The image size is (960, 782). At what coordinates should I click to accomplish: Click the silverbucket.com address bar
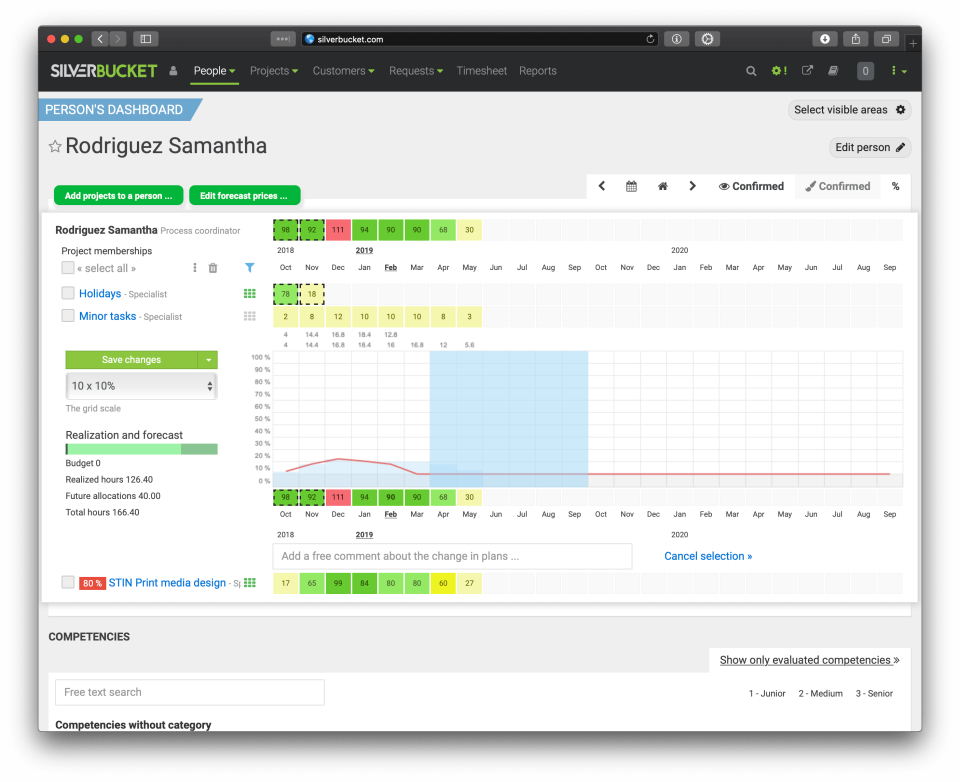click(479, 39)
